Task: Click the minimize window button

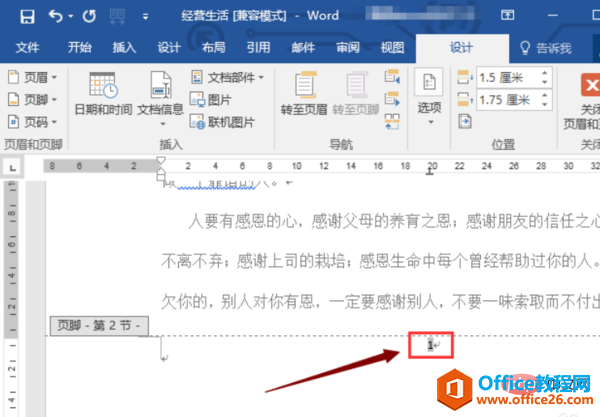Action: click(x=553, y=16)
